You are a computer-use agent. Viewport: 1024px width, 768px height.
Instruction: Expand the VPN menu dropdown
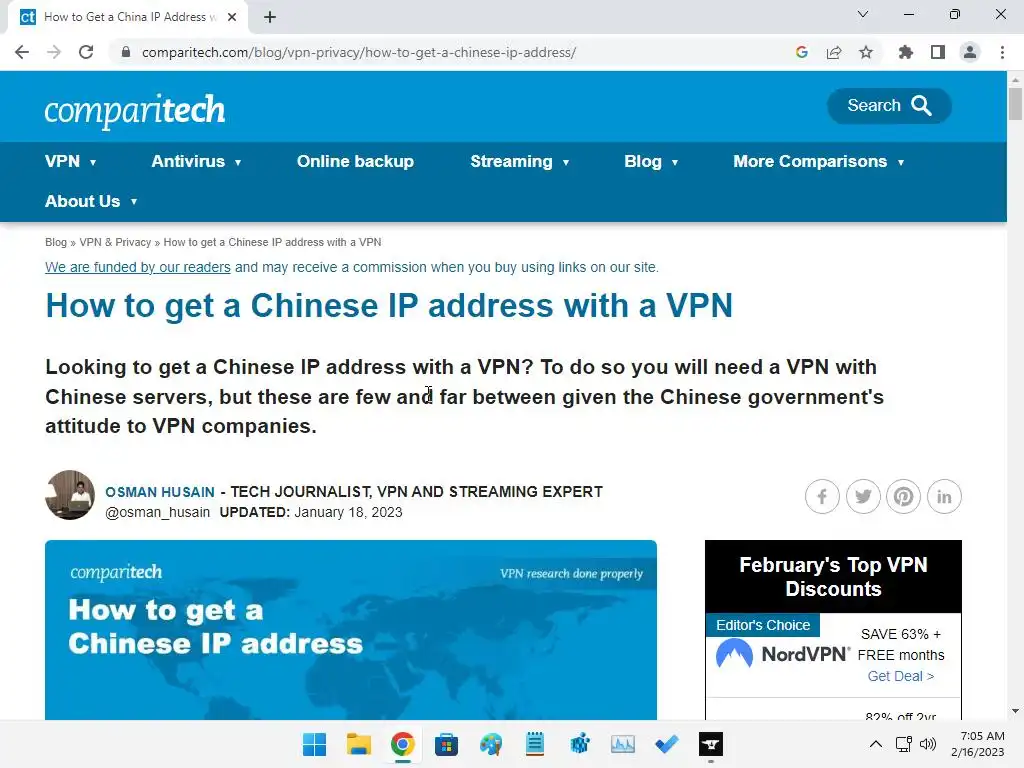(71, 161)
